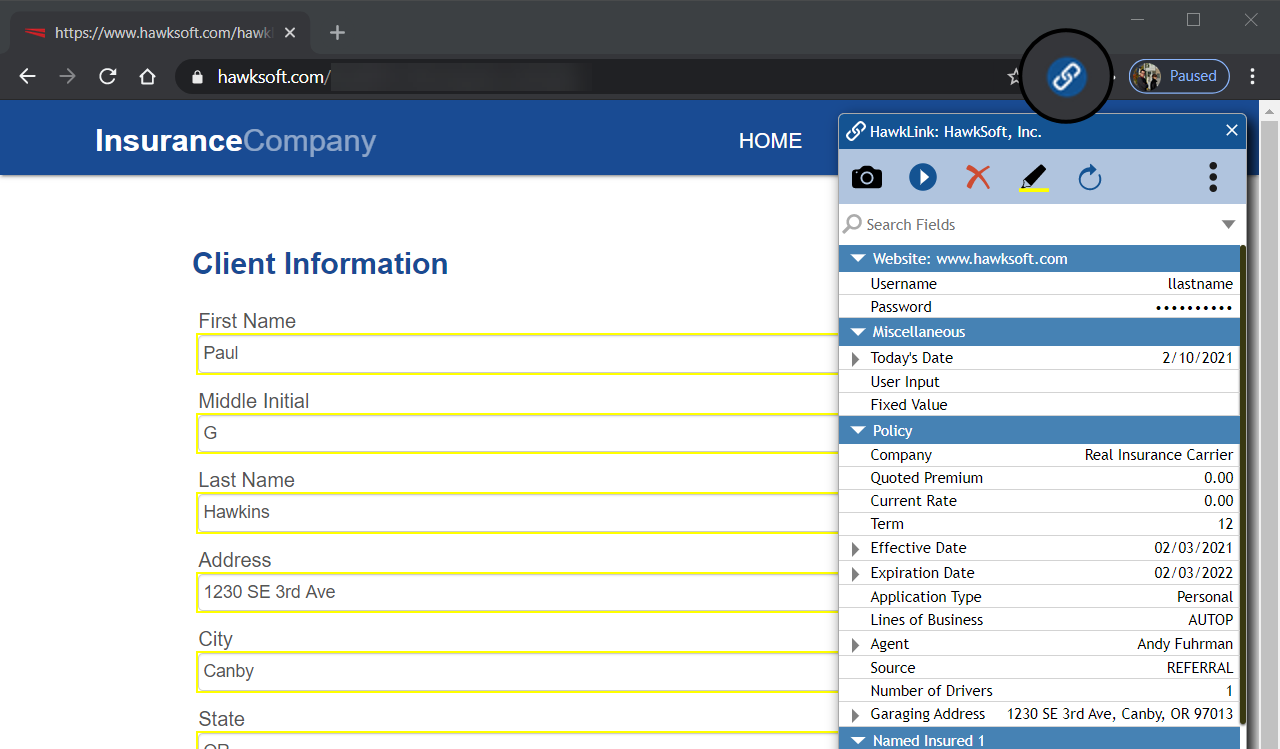Click the HawkLink extension icon in browser toolbar

1066,76
